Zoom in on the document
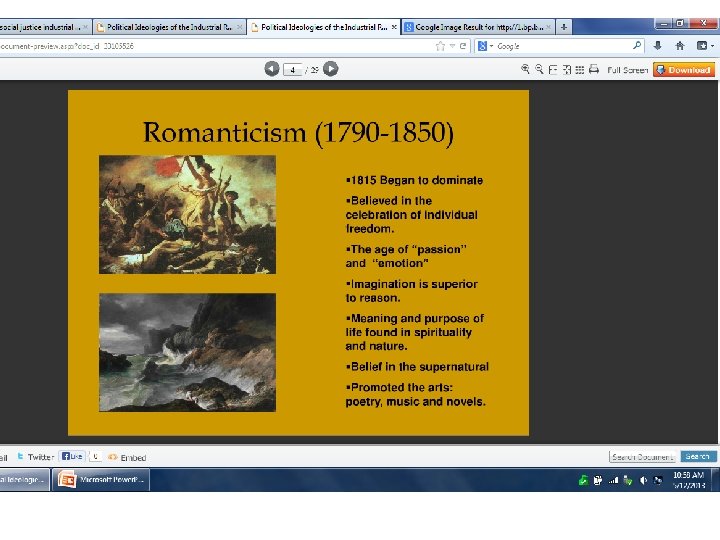720x540 pixels. tap(525, 69)
